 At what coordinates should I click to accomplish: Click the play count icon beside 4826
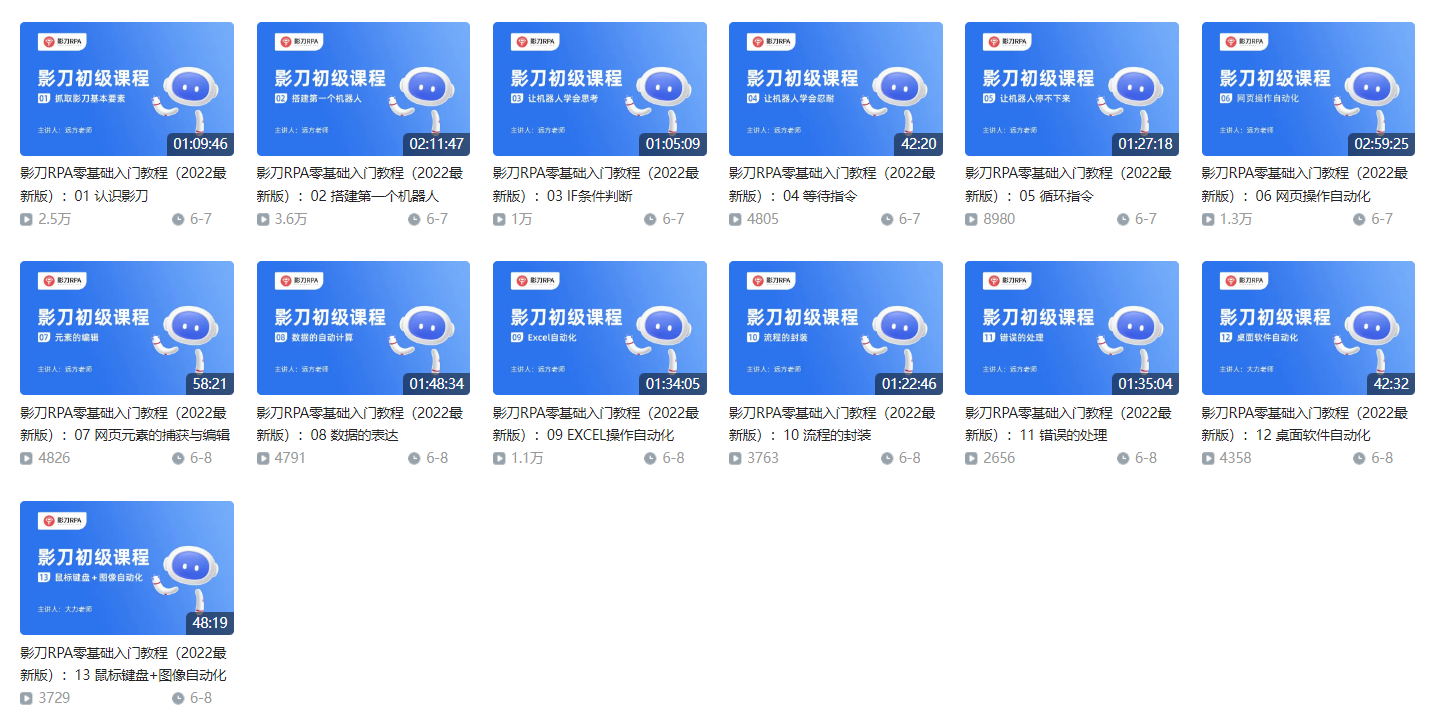click(26, 458)
